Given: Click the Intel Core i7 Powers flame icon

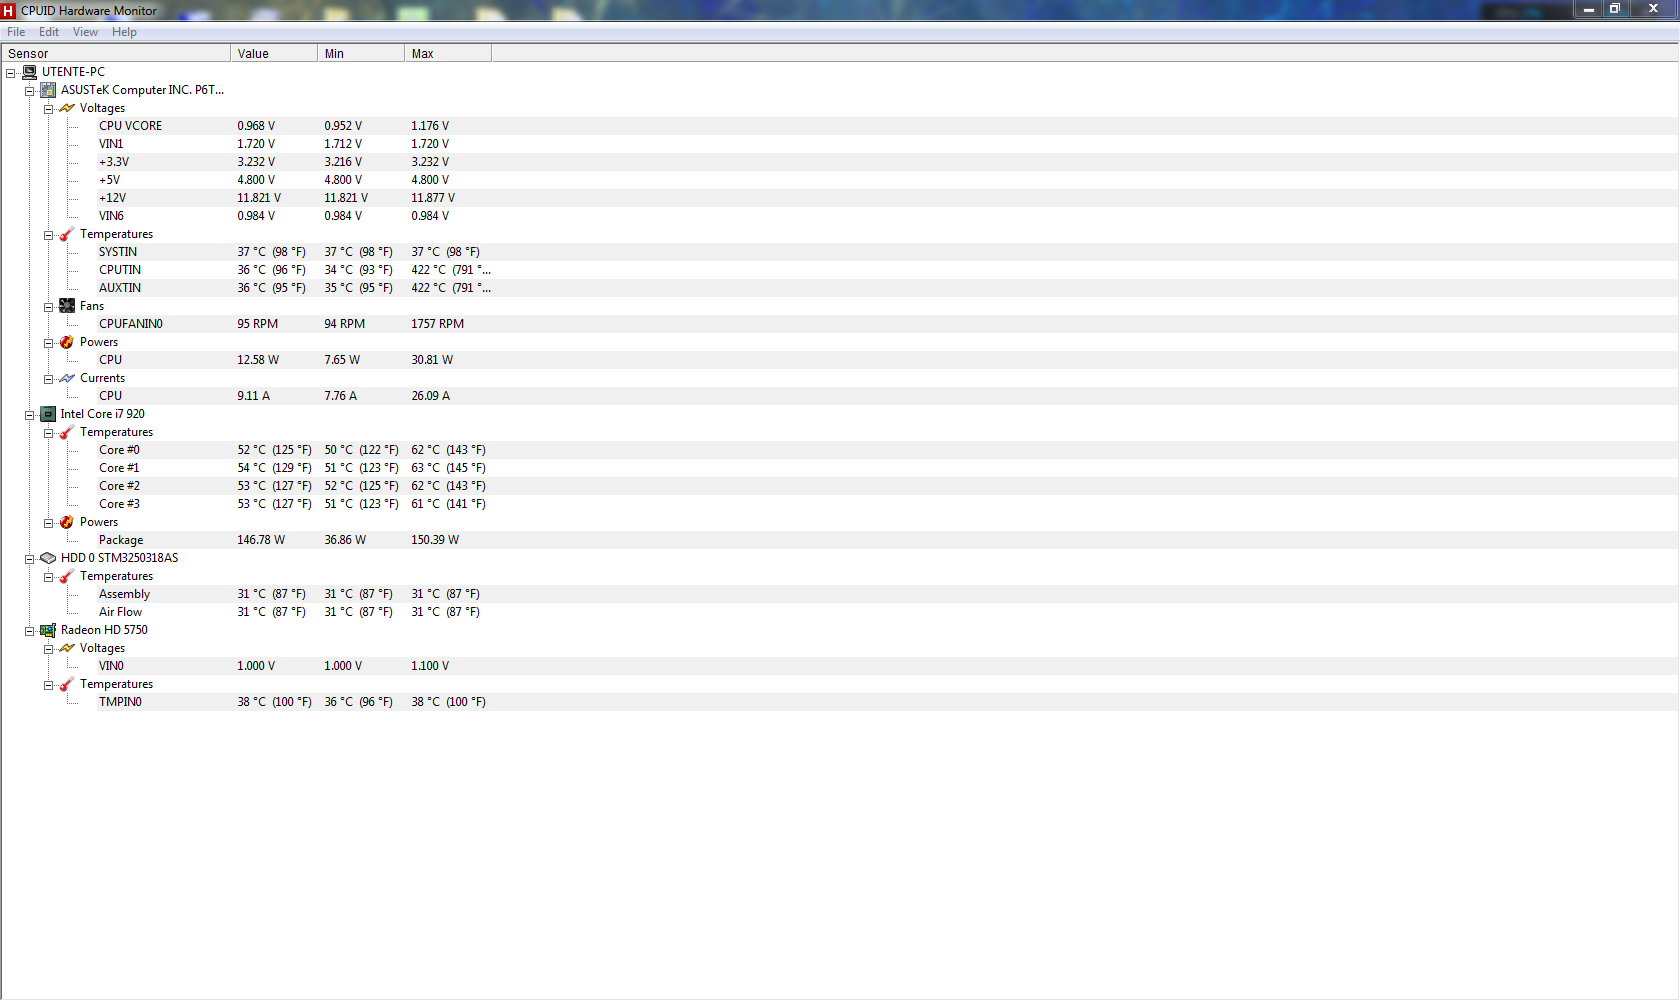Looking at the screenshot, I should point(67,522).
